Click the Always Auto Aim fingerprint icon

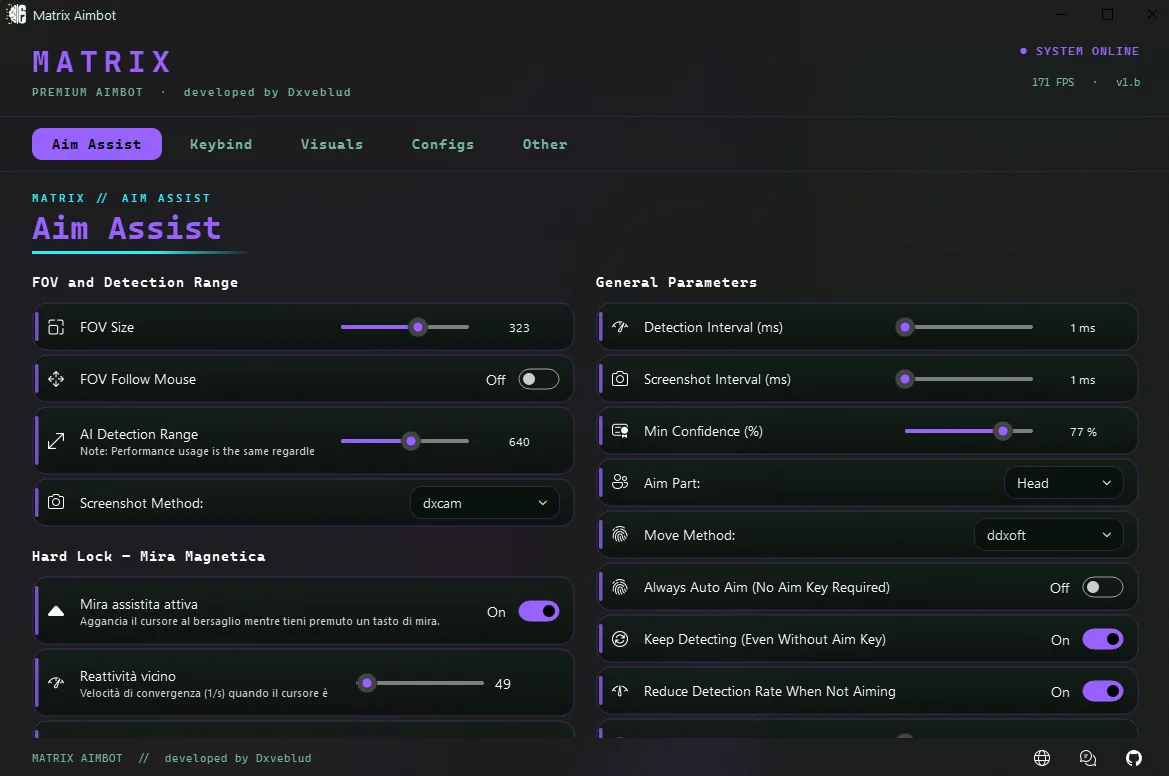pyautogui.click(x=620, y=587)
